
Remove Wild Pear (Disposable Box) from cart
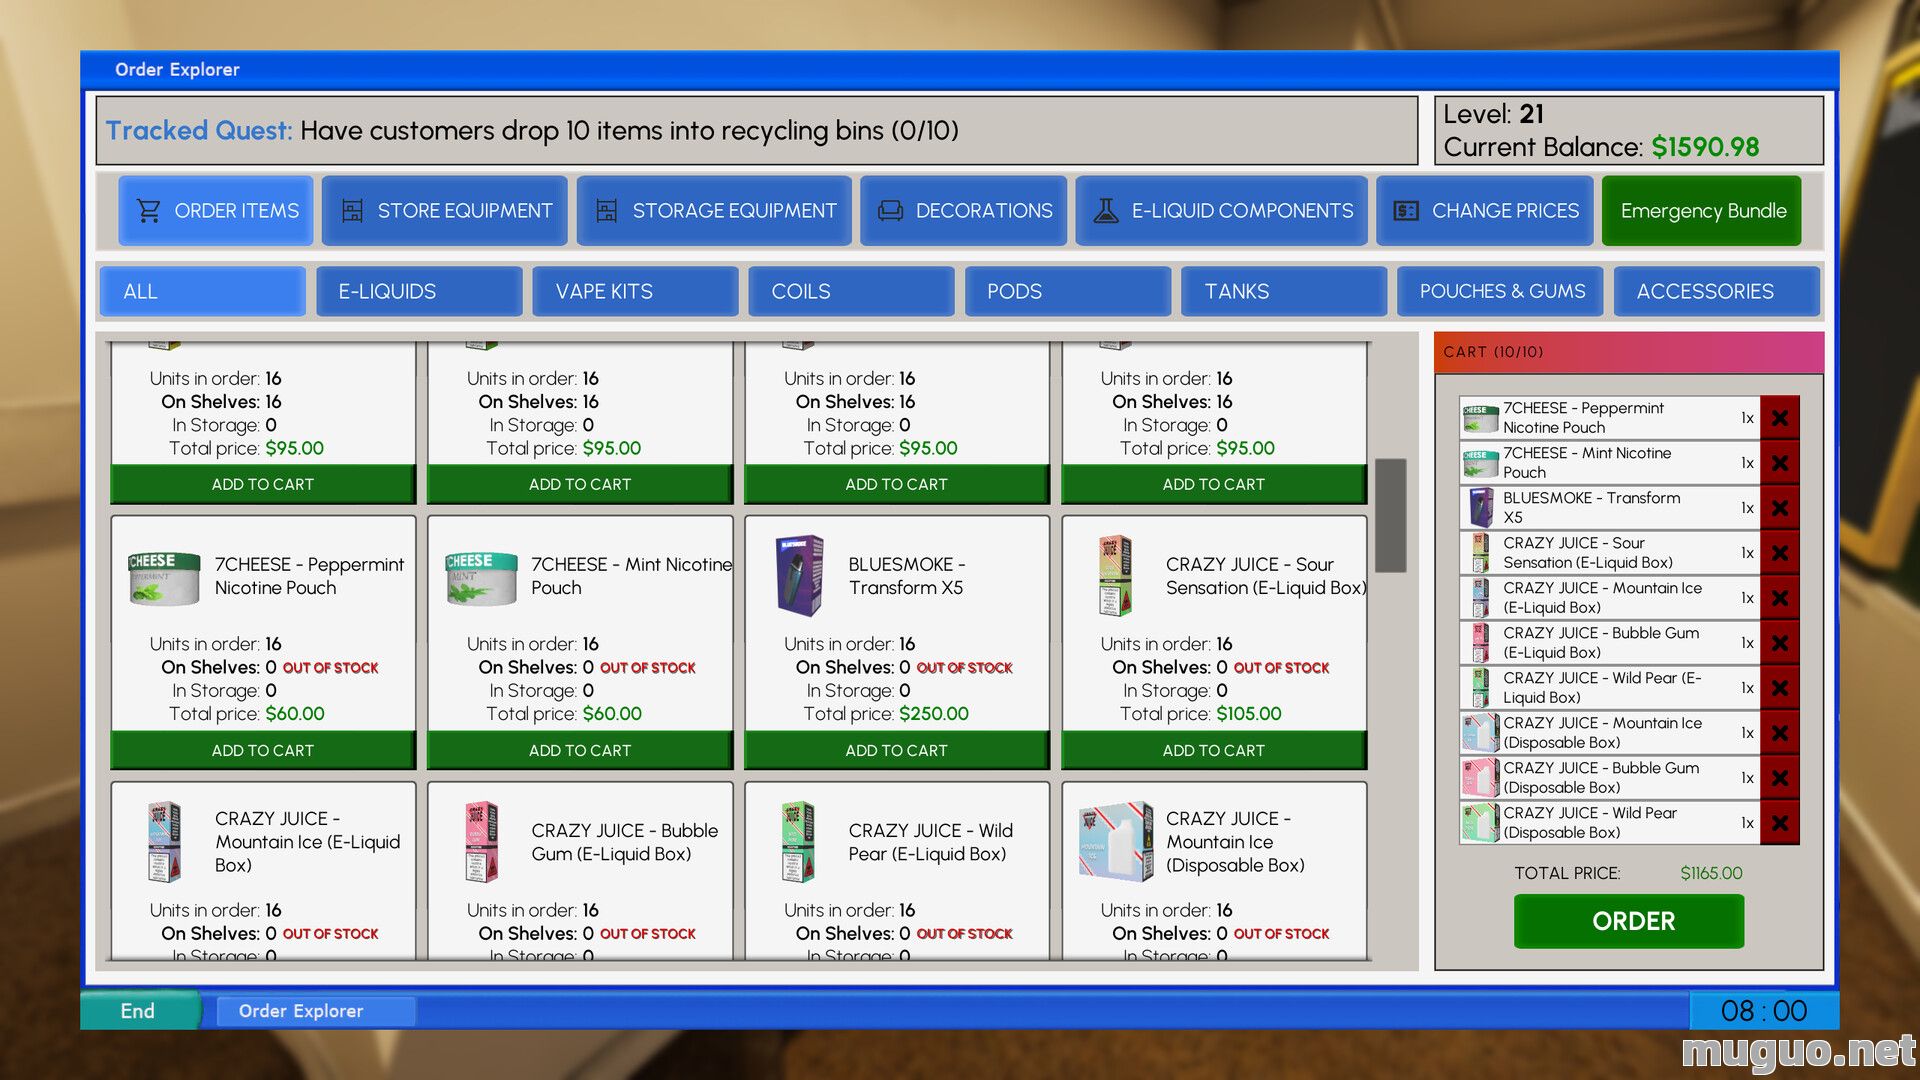tap(1780, 823)
